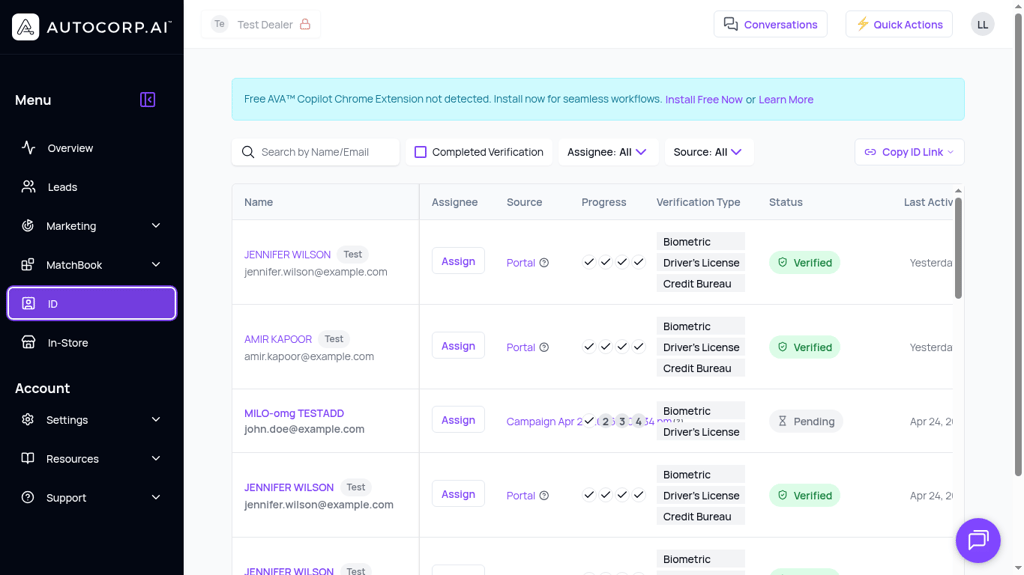Expand the Support menu chevron
This screenshot has height=575, width=1024.
(x=156, y=497)
